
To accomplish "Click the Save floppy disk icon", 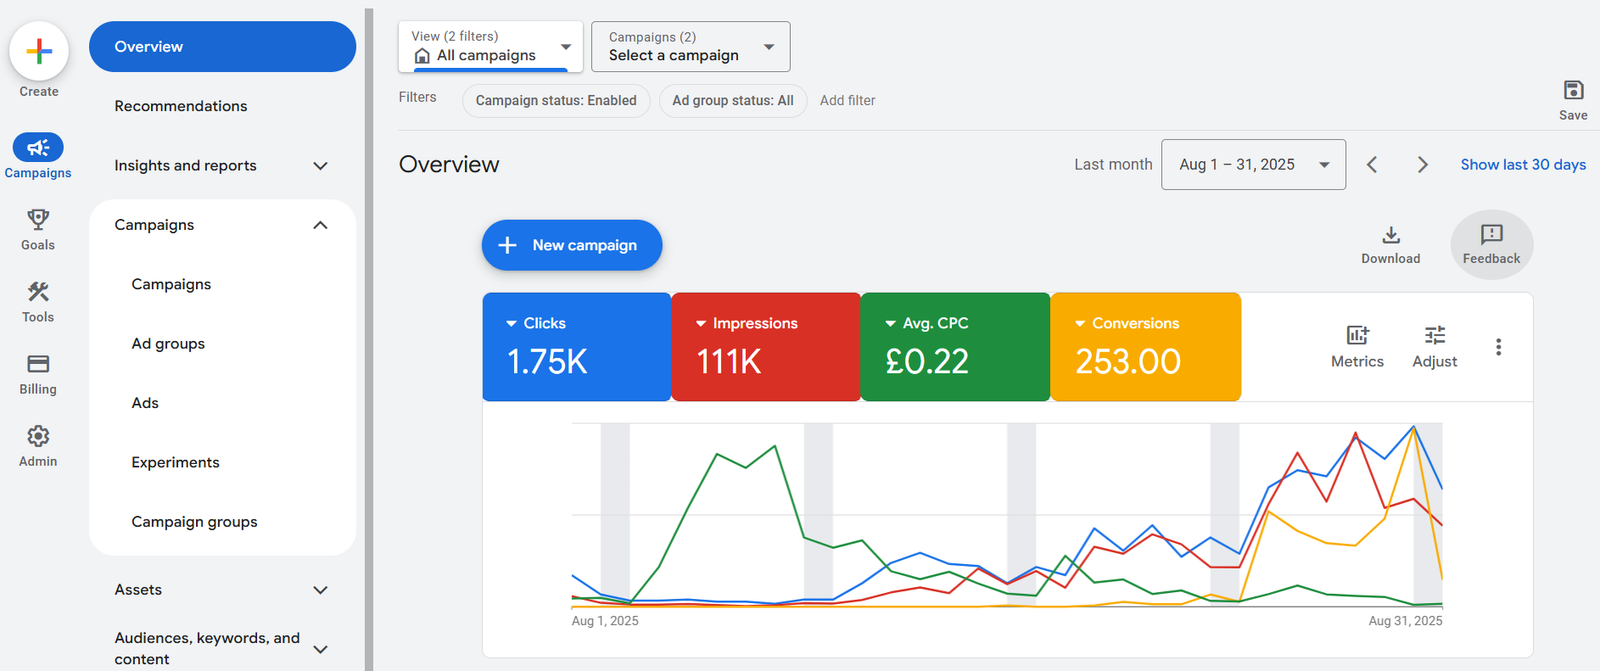I will tap(1573, 91).
